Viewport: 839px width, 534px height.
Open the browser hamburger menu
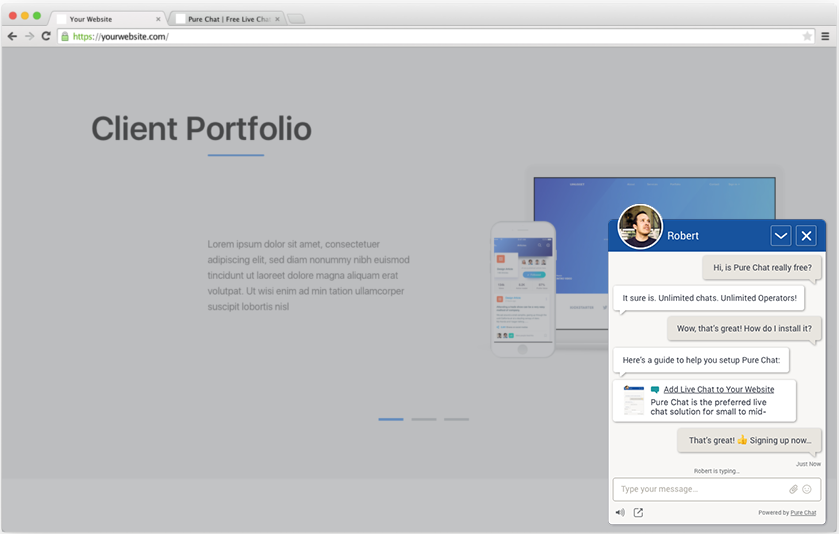point(825,36)
